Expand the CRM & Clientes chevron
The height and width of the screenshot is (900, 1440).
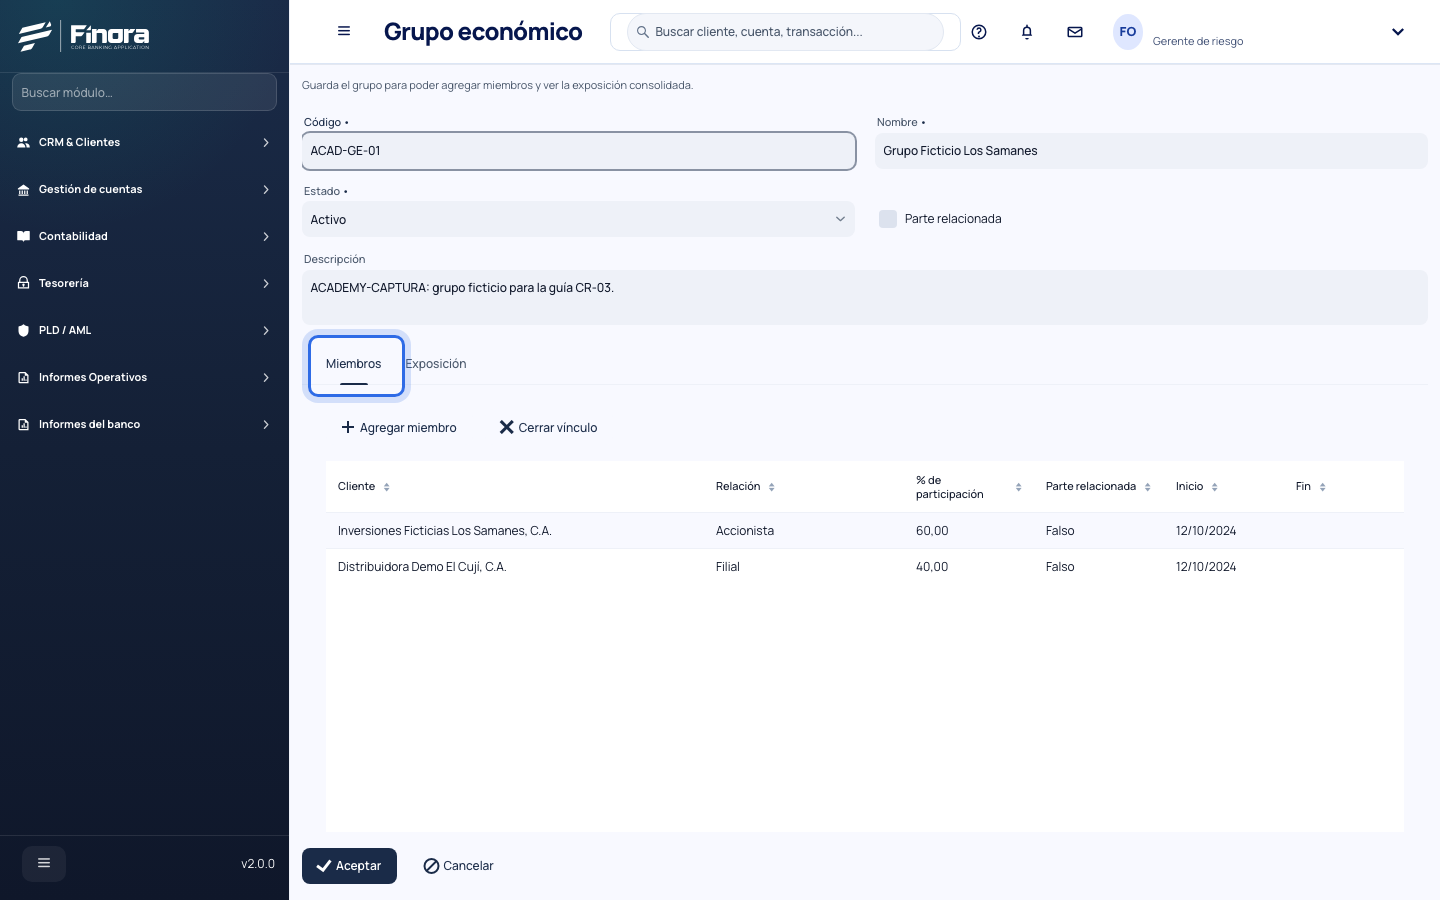266,143
